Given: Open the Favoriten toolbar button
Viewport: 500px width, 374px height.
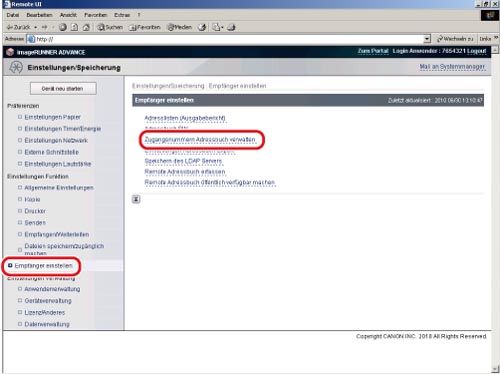Looking at the screenshot, I should [145, 27].
